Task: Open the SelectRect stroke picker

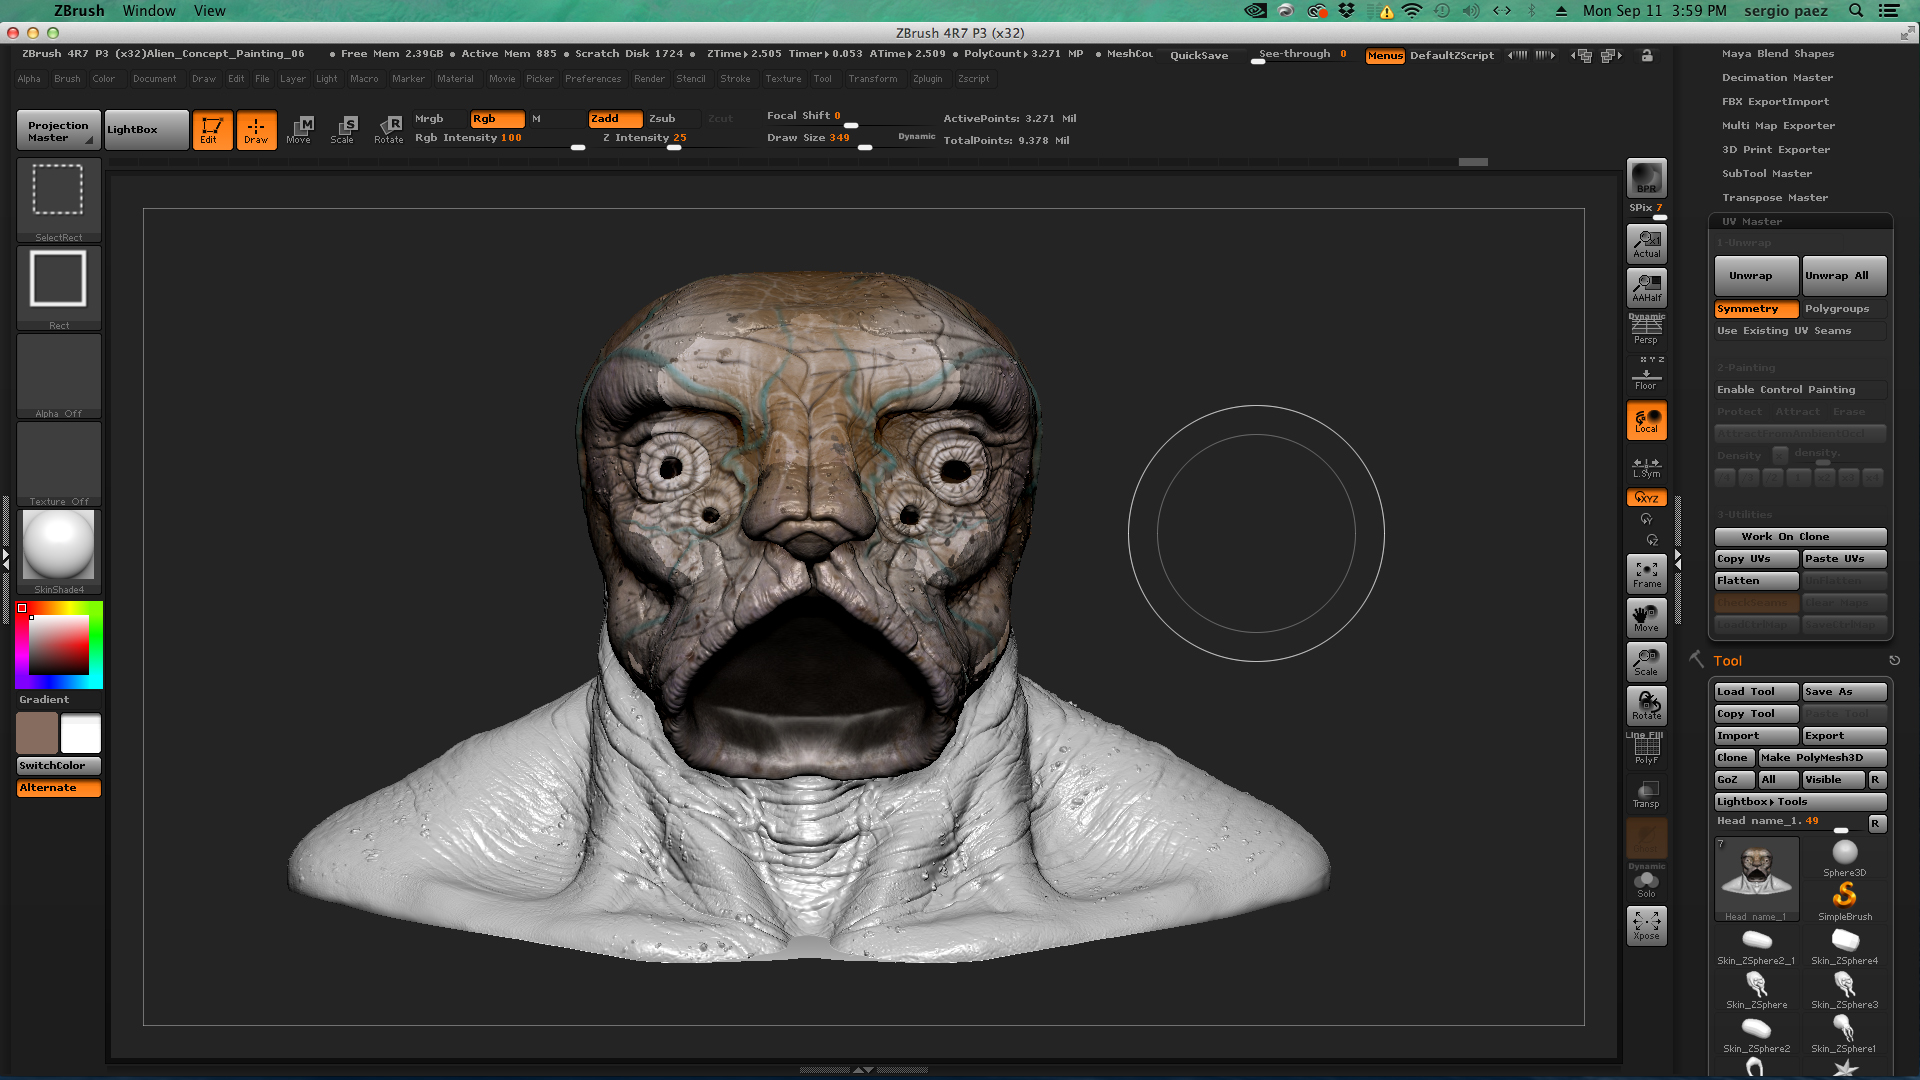Action: tap(58, 198)
